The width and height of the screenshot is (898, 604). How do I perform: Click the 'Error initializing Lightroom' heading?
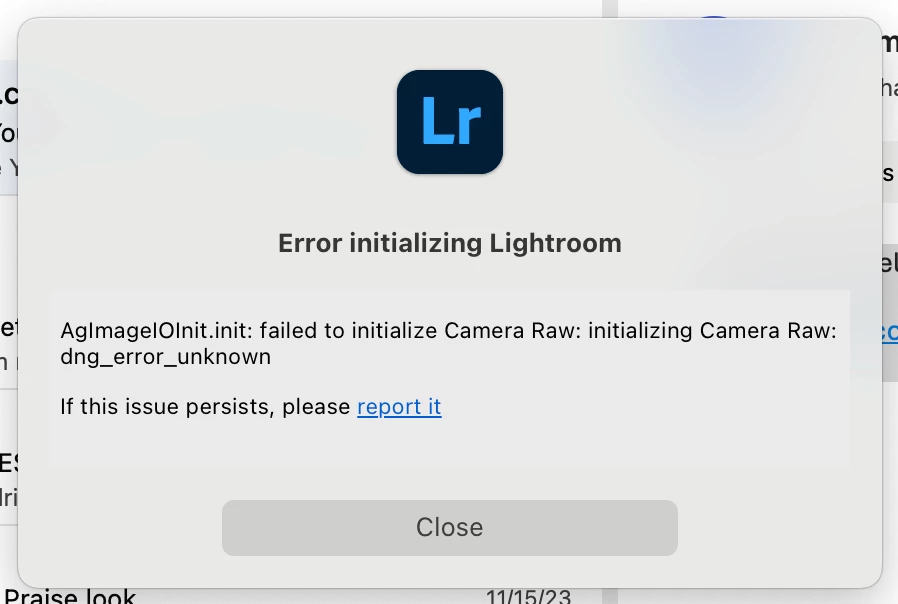pos(450,243)
